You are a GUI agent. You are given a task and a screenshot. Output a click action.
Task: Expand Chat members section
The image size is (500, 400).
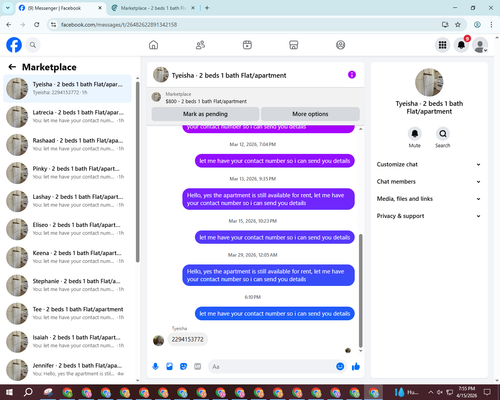[429, 182]
